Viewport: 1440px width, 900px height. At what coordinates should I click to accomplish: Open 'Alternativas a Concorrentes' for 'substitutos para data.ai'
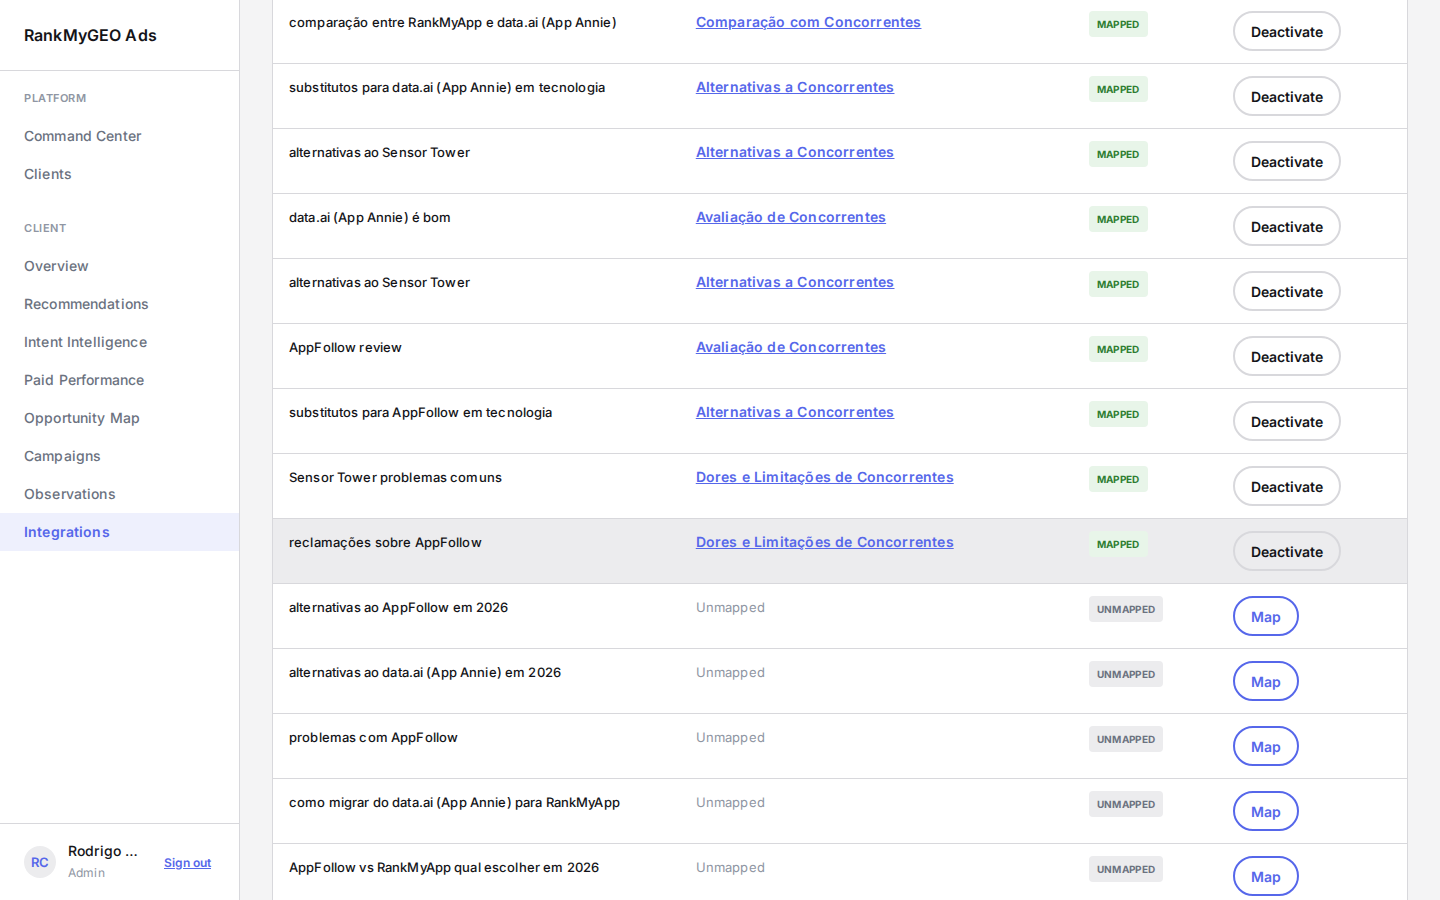(x=795, y=87)
